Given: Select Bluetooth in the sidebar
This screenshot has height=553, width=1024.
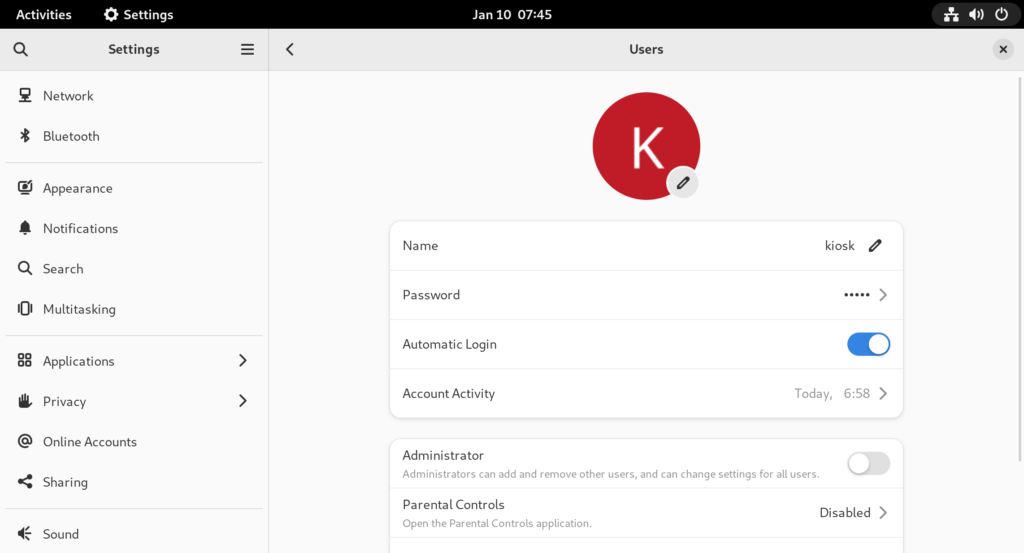Looking at the screenshot, I should (x=71, y=136).
